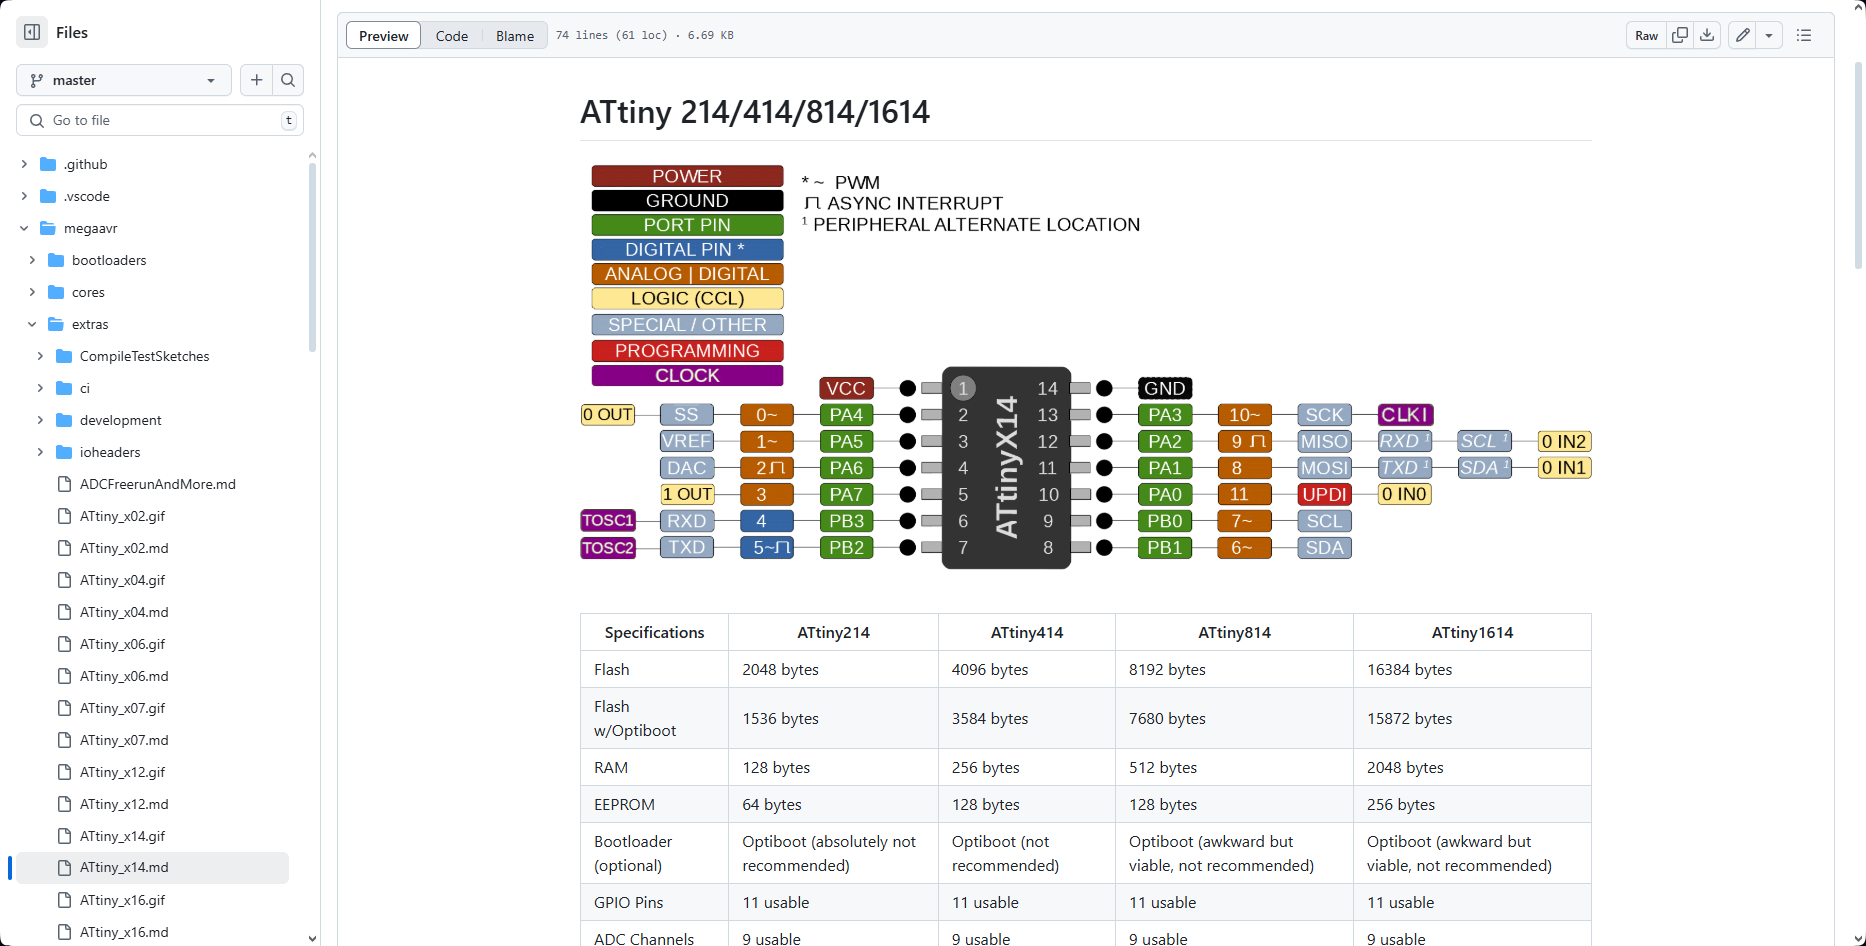Screen dimensions: 1866x946
Task: Collapse the extras folder chevron
Action: (32, 324)
